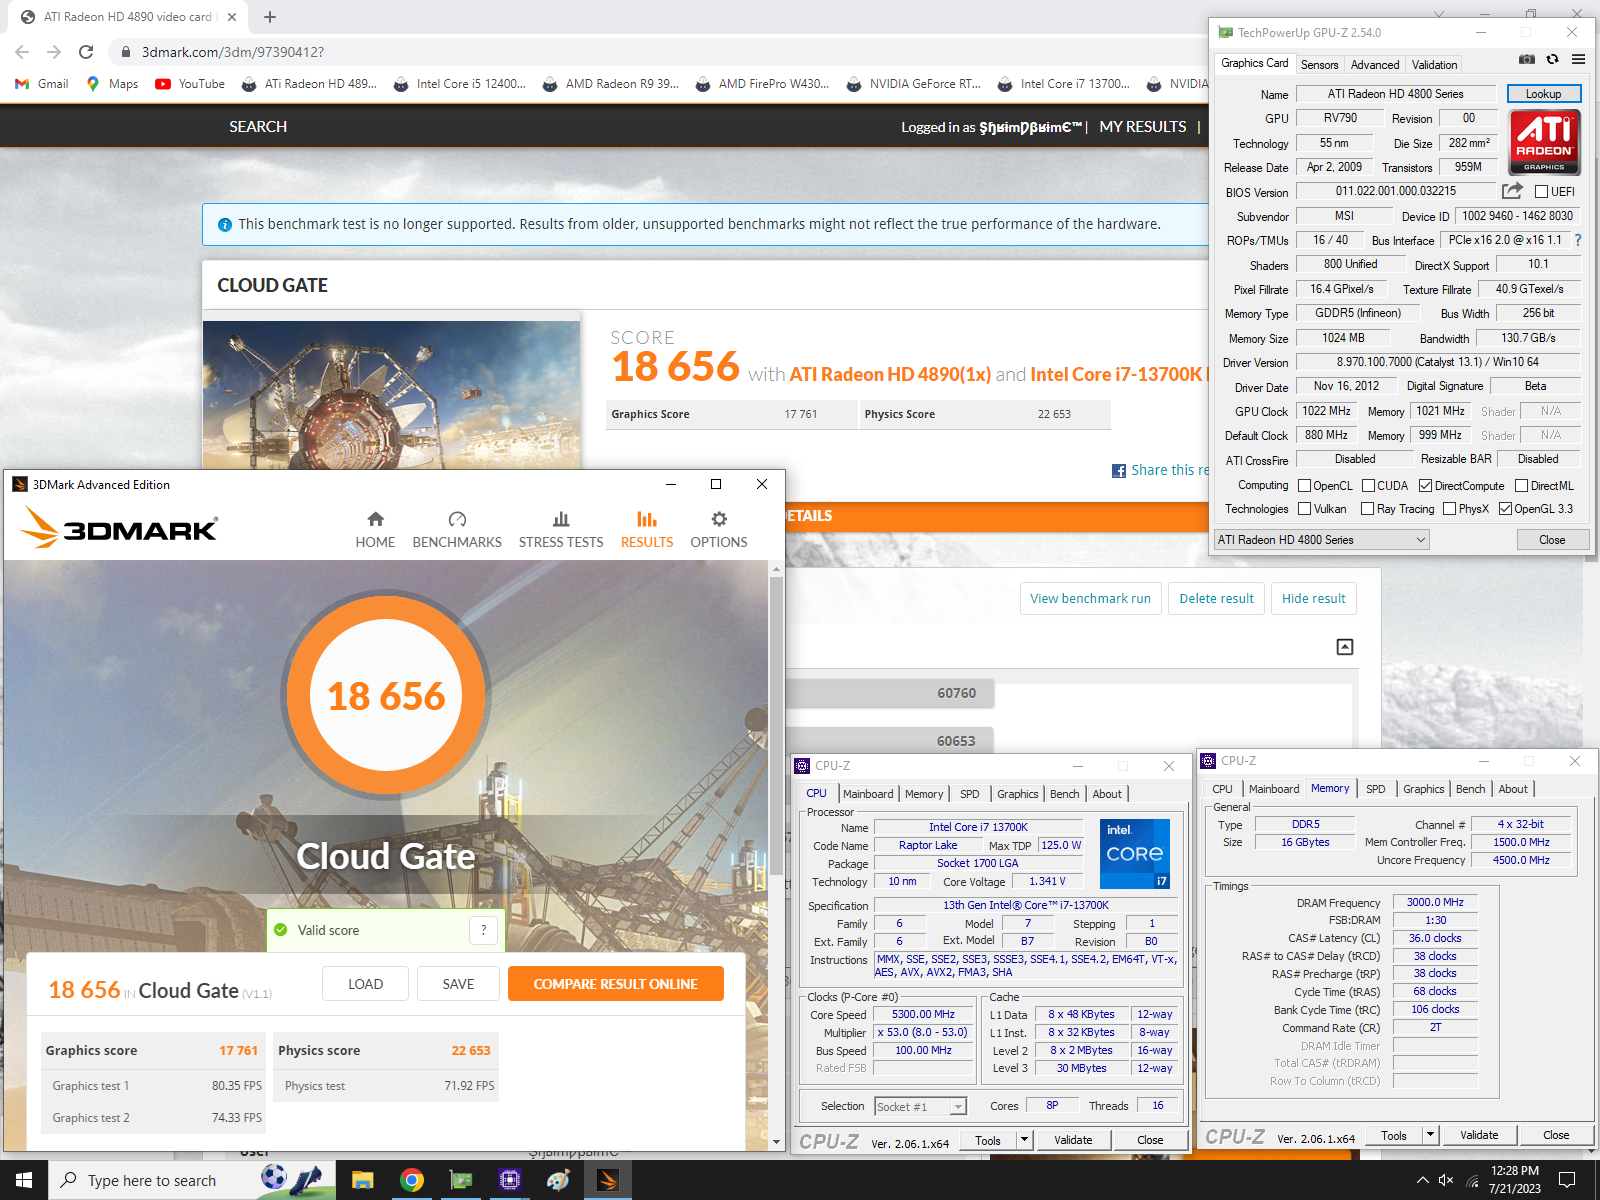Click Hide result on the webpage
The image size is (1600, 1200).
pos(1313,598)
